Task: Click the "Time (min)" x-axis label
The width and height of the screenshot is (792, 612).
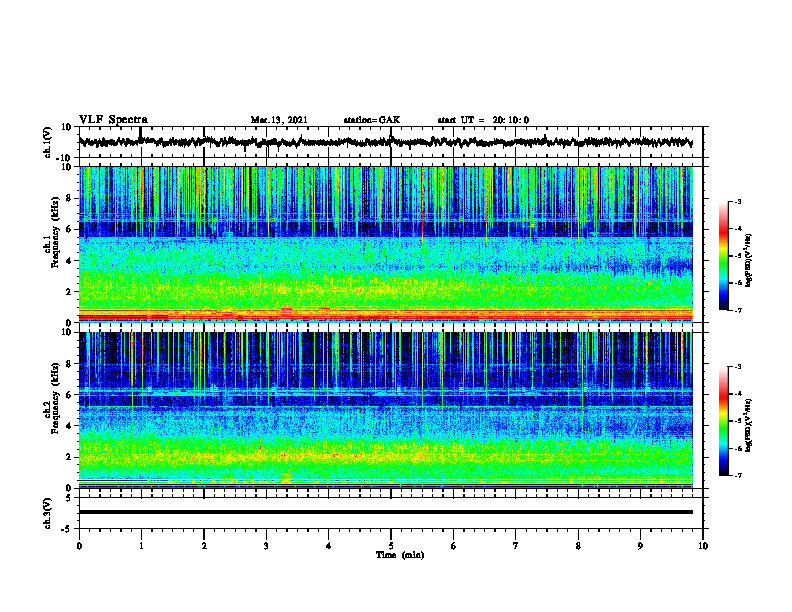Action: point(400,555)
